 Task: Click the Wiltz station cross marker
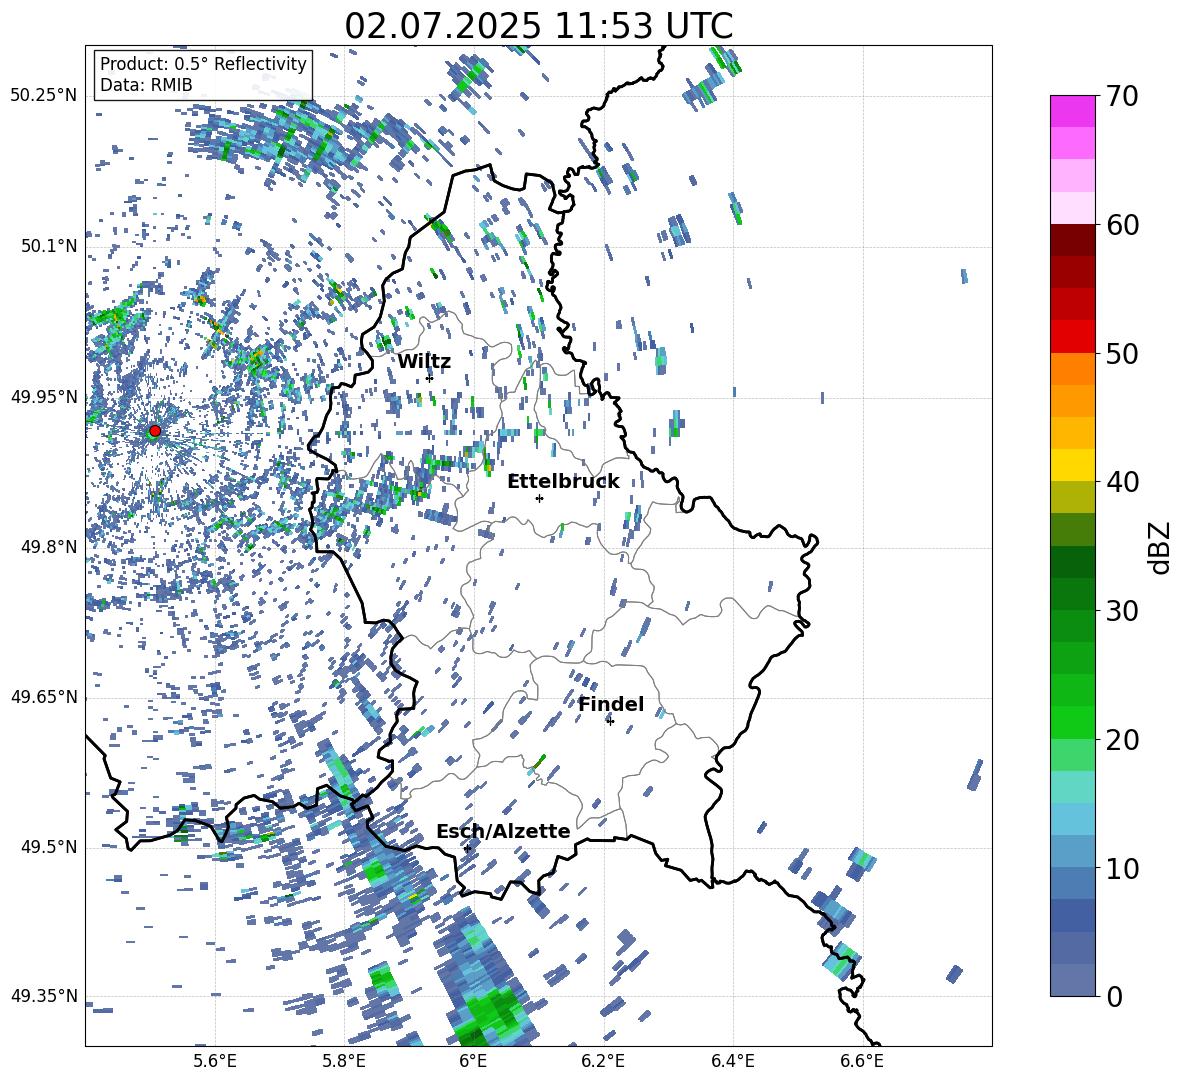click(x=429, y=378)
